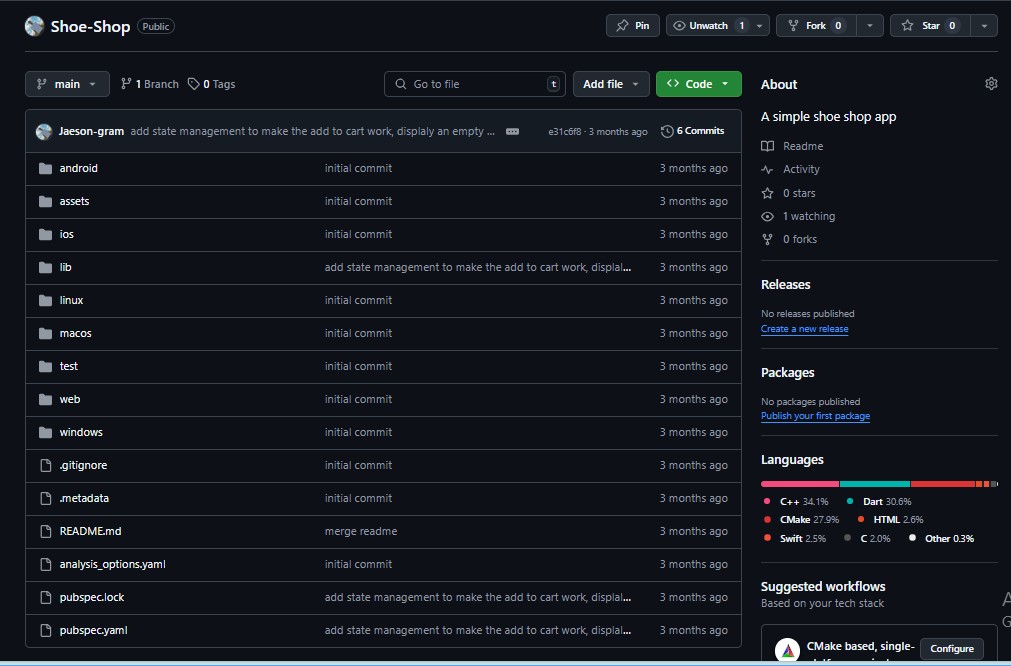Open commit e31c6f8 hash link

pos(564,132)
